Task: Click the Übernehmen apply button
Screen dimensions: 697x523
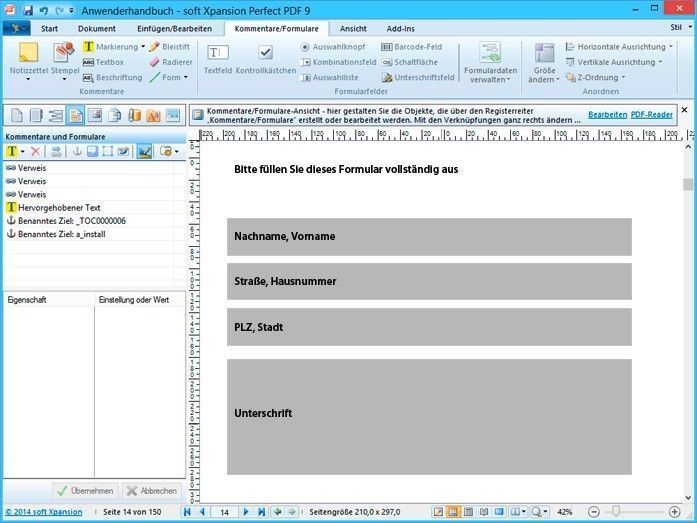Action: point(85,491)
